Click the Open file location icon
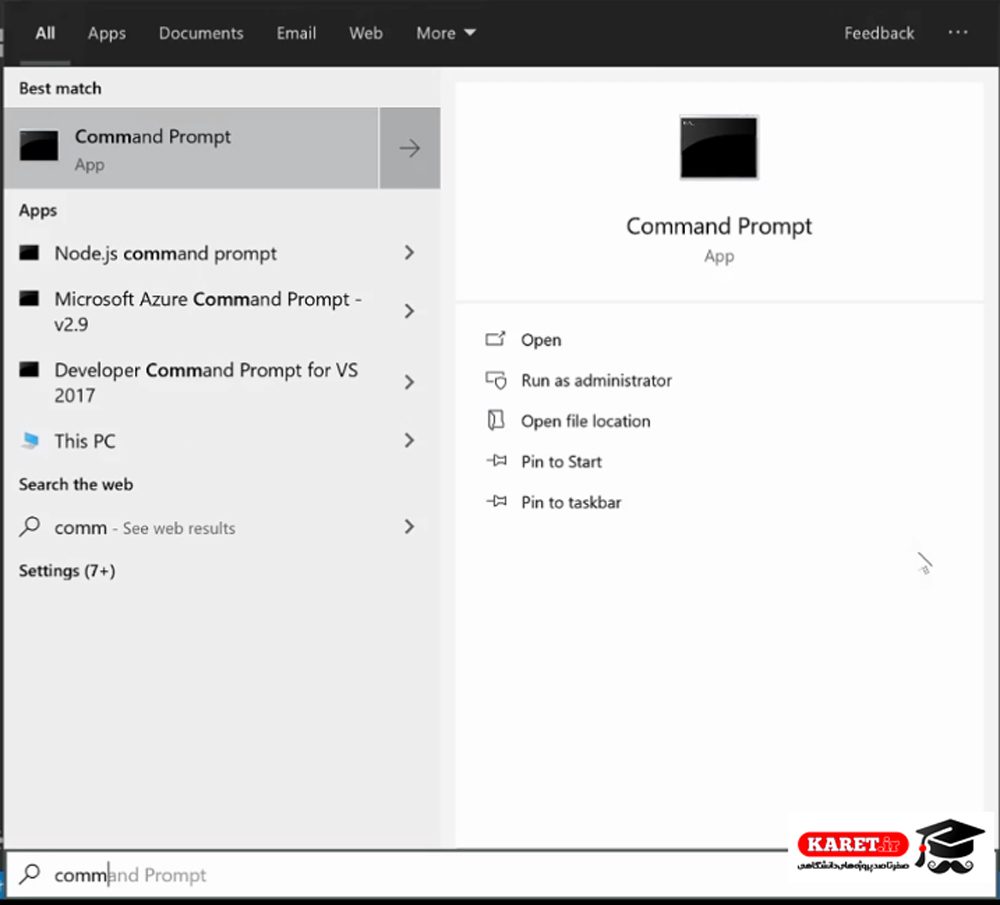 click(x=496, y=420)
